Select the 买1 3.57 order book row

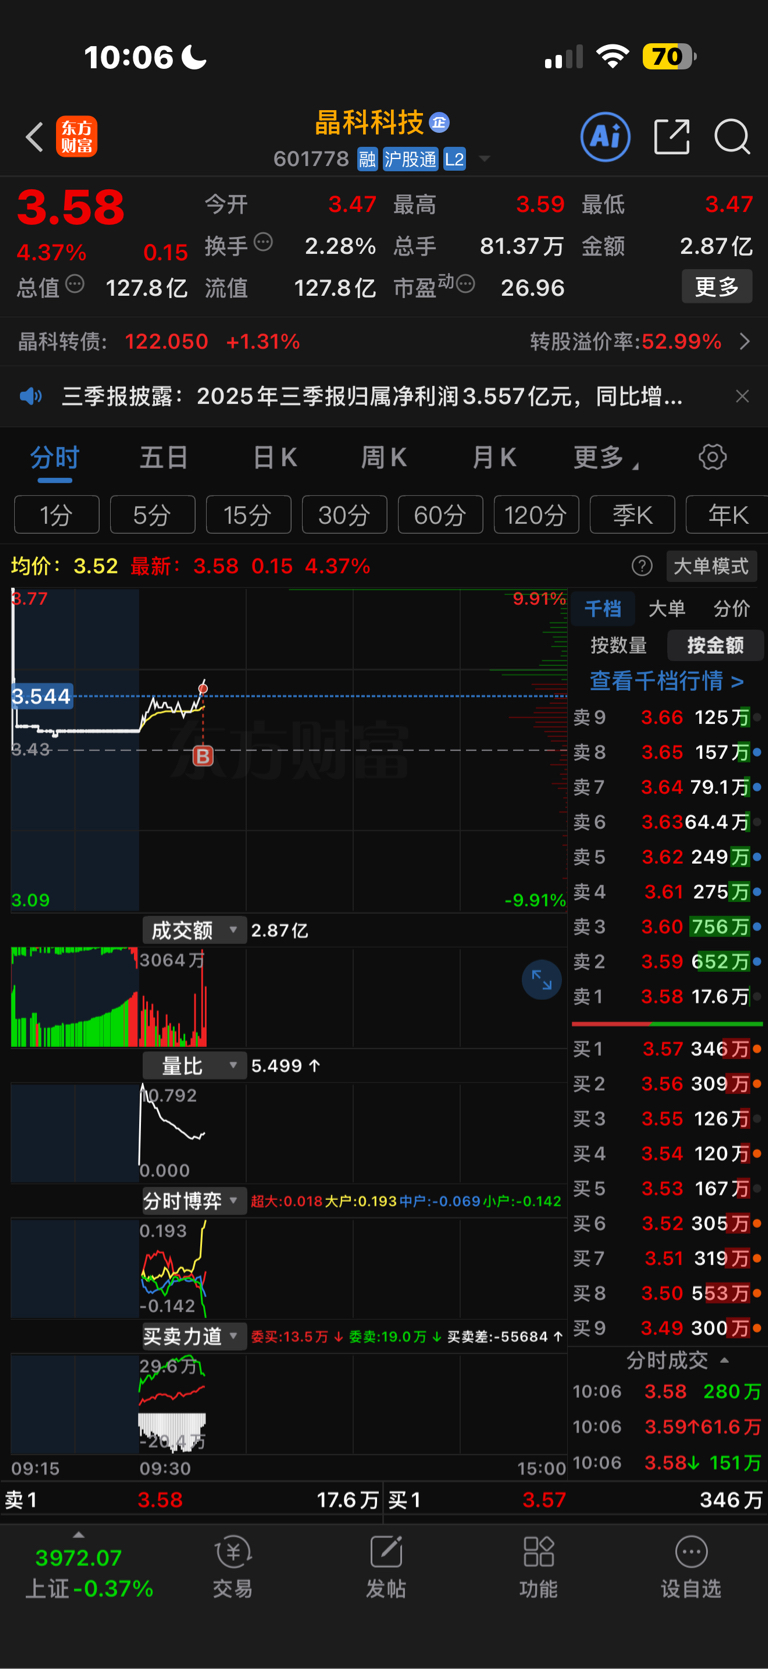667,1049
